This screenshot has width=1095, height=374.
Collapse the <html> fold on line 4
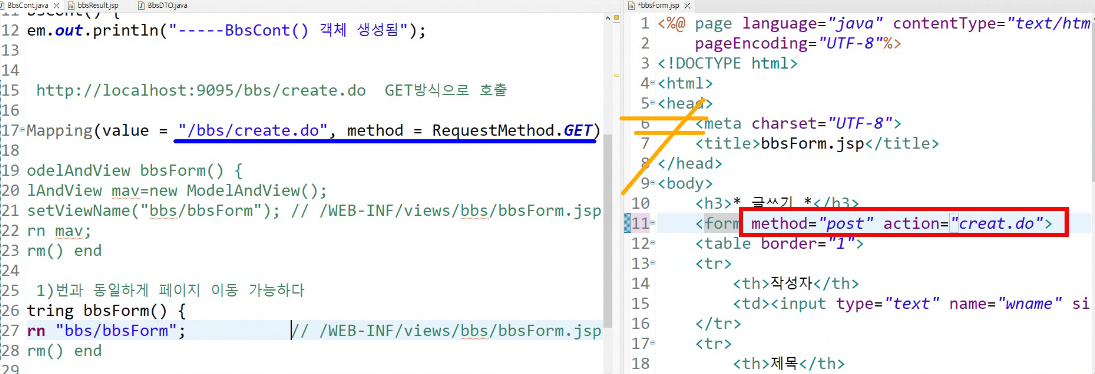652,84
